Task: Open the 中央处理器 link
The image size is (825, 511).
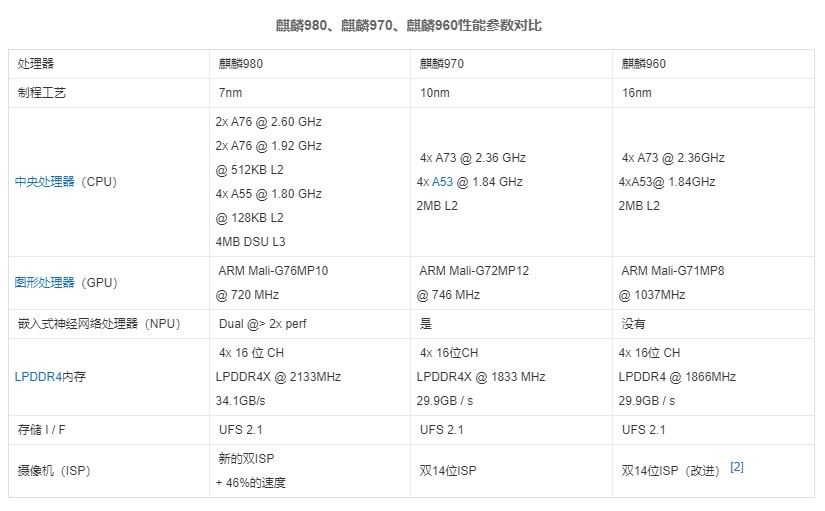Action: [x=45, y=182]
